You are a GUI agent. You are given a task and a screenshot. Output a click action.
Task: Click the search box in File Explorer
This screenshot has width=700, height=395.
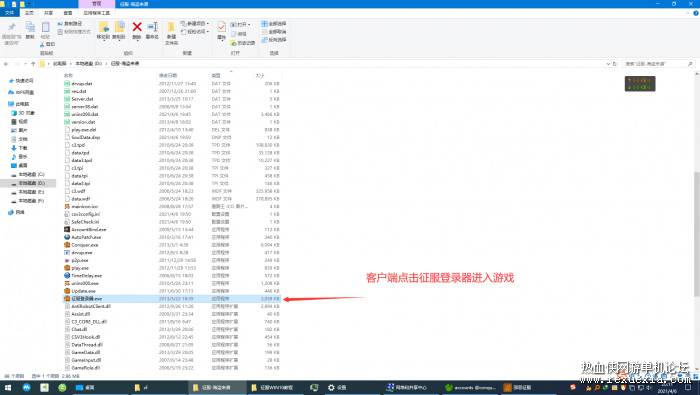click(x=658, y=64)
